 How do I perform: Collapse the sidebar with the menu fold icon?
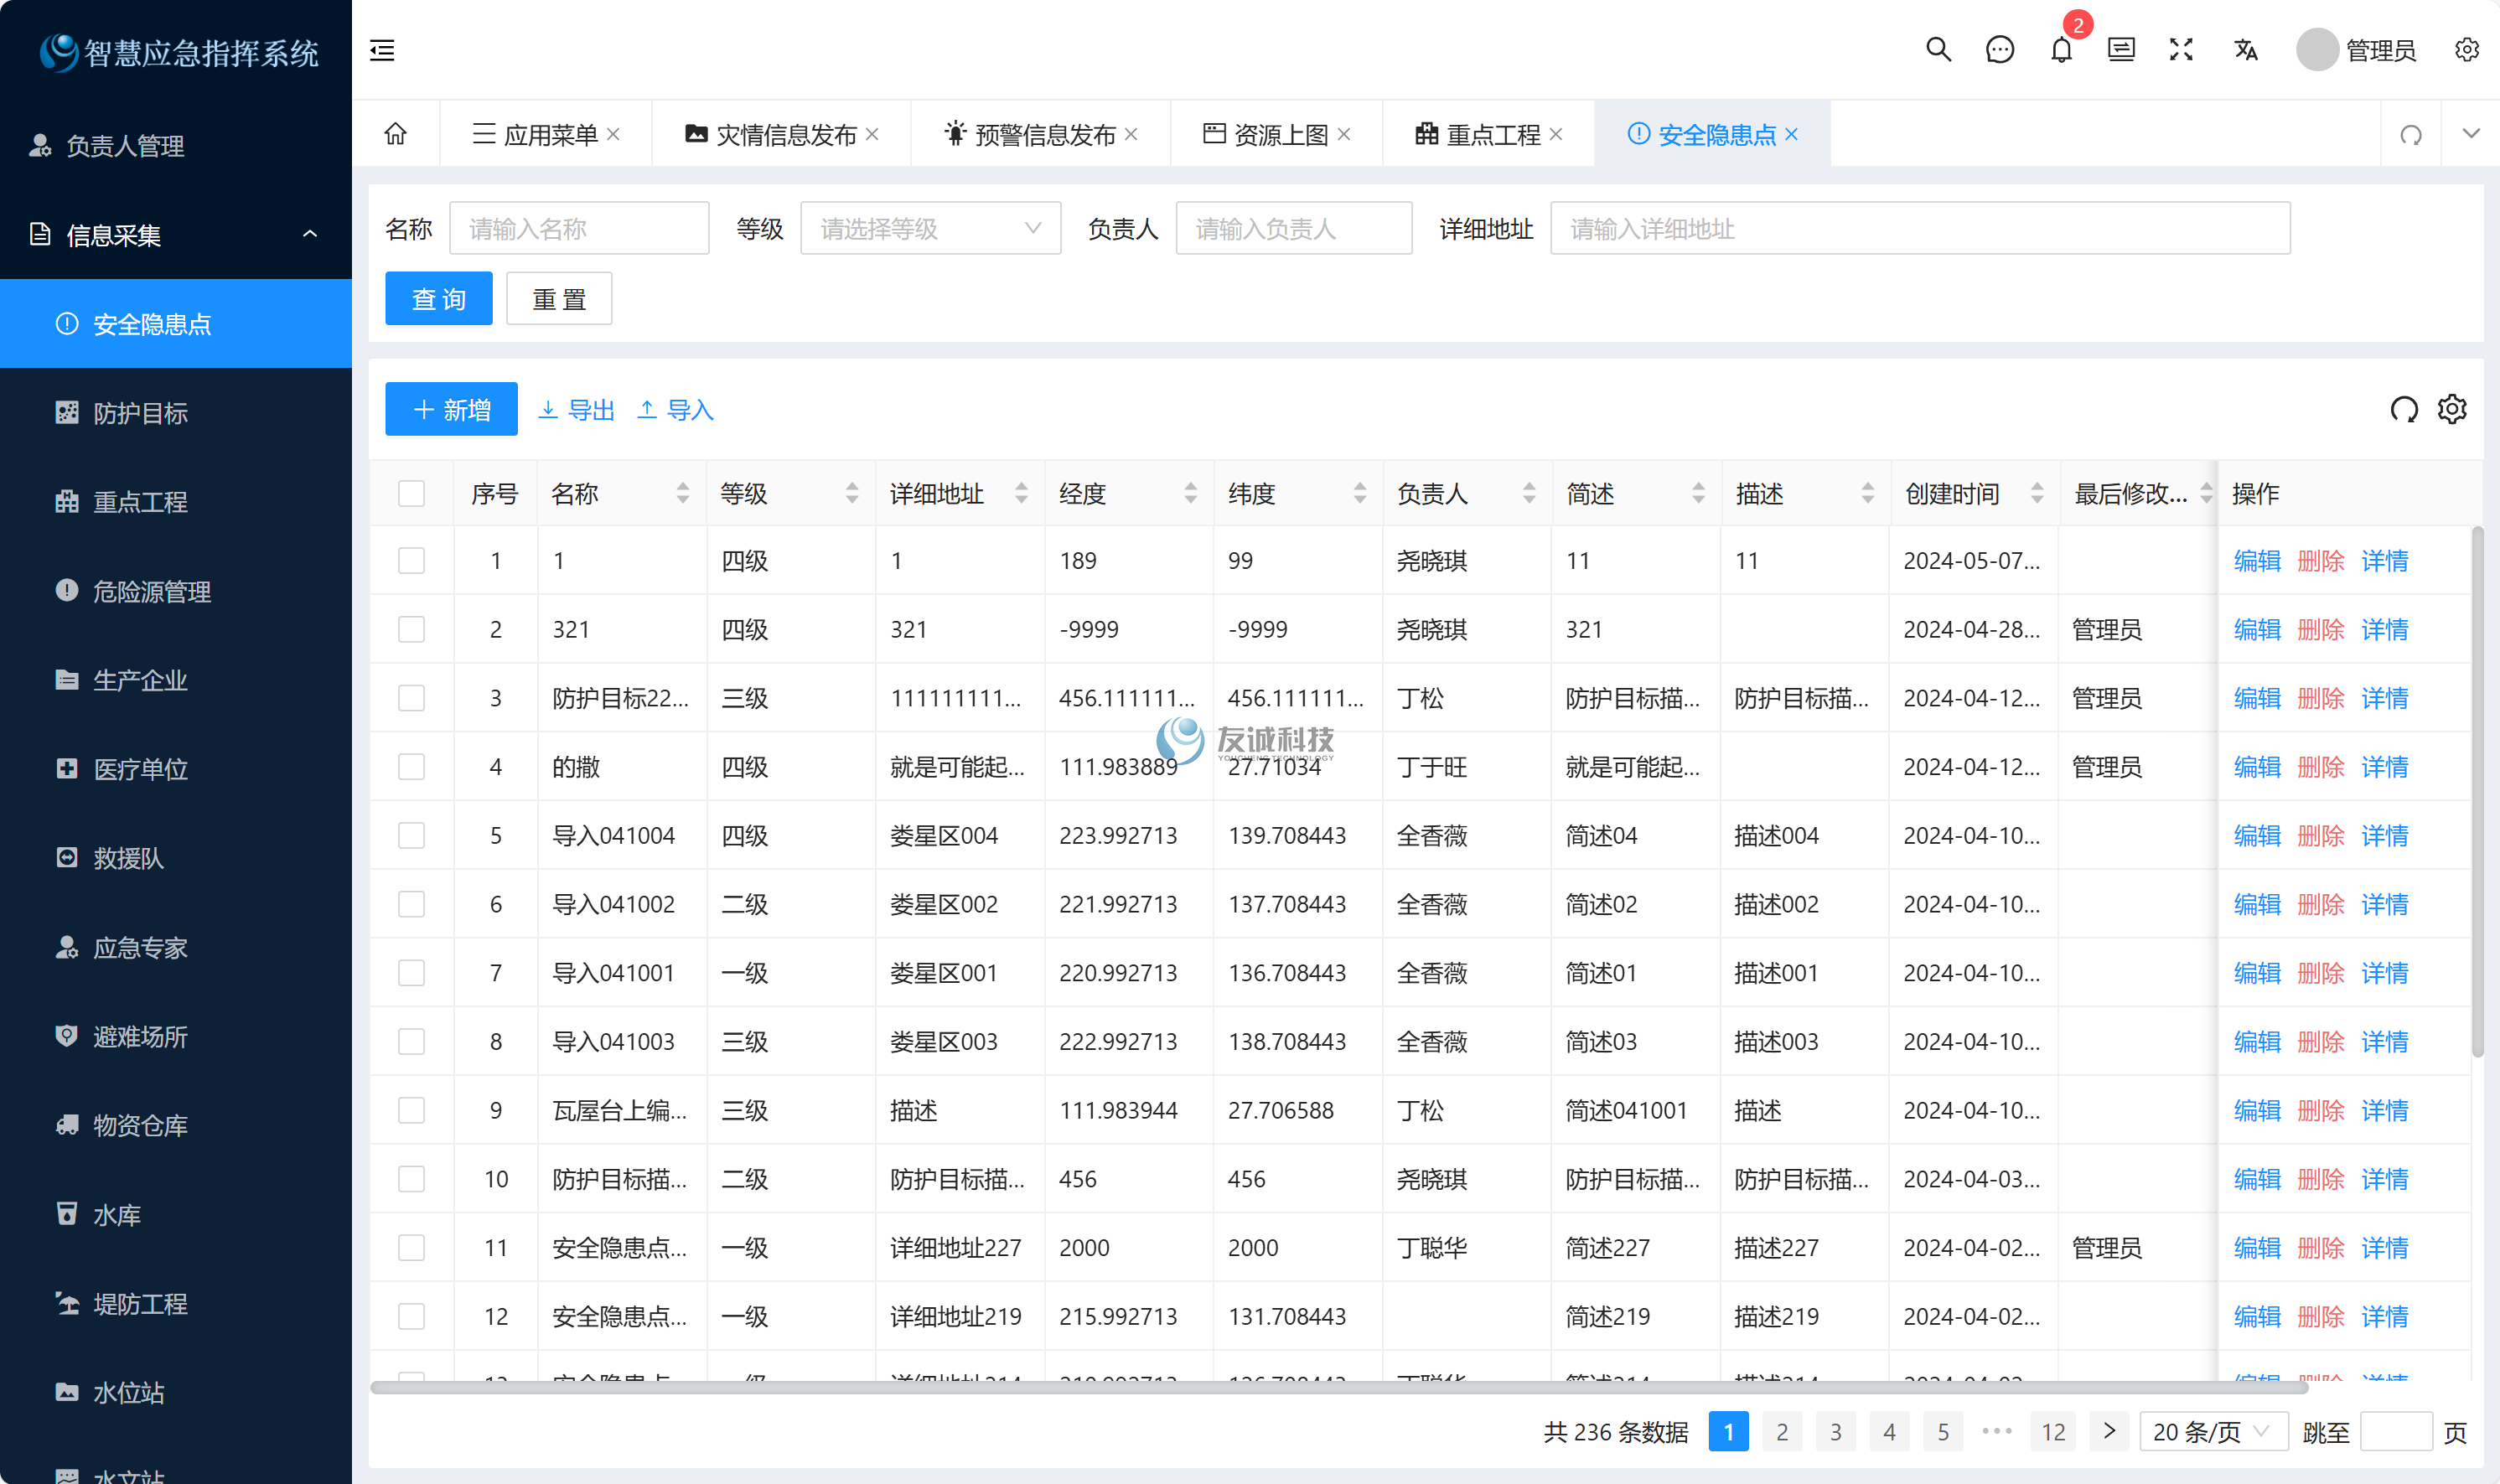click(382, 50)
